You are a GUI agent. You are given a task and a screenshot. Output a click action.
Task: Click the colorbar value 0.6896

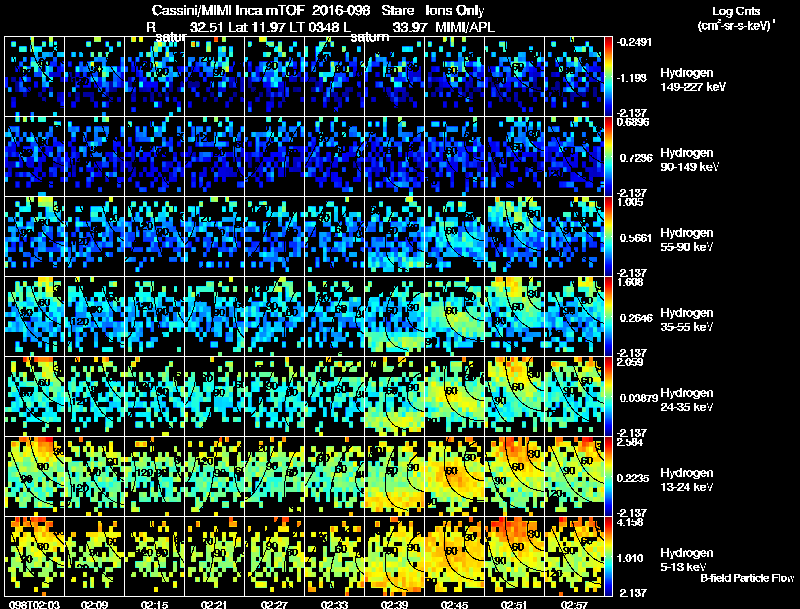[633, 122]
